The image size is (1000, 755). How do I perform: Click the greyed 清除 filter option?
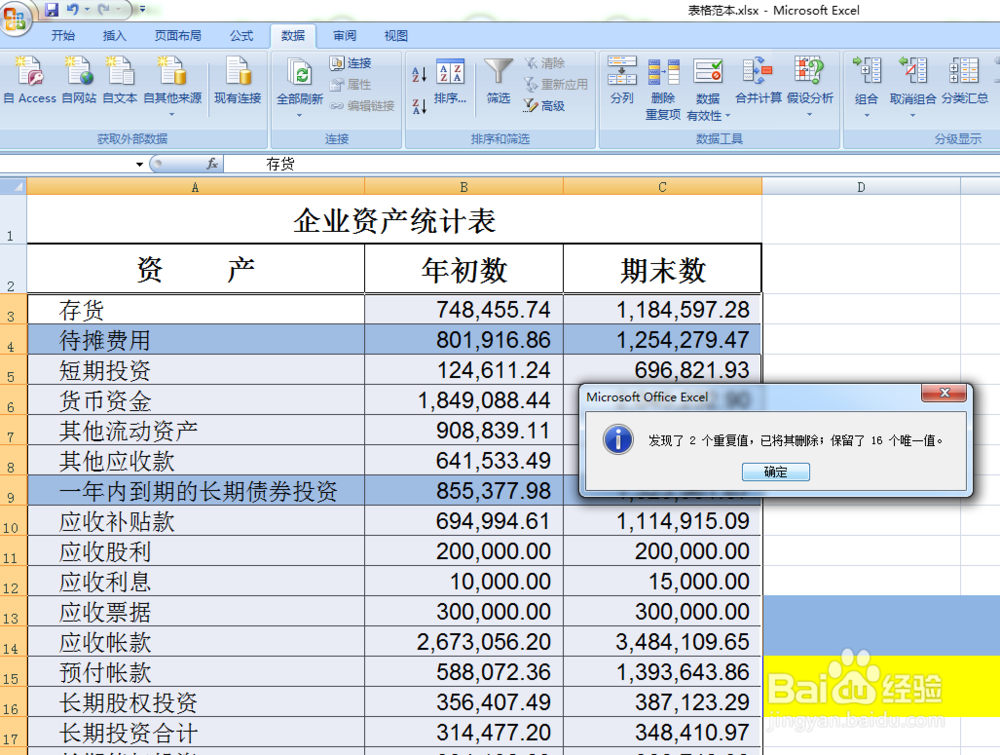click(x=545, y=62)
